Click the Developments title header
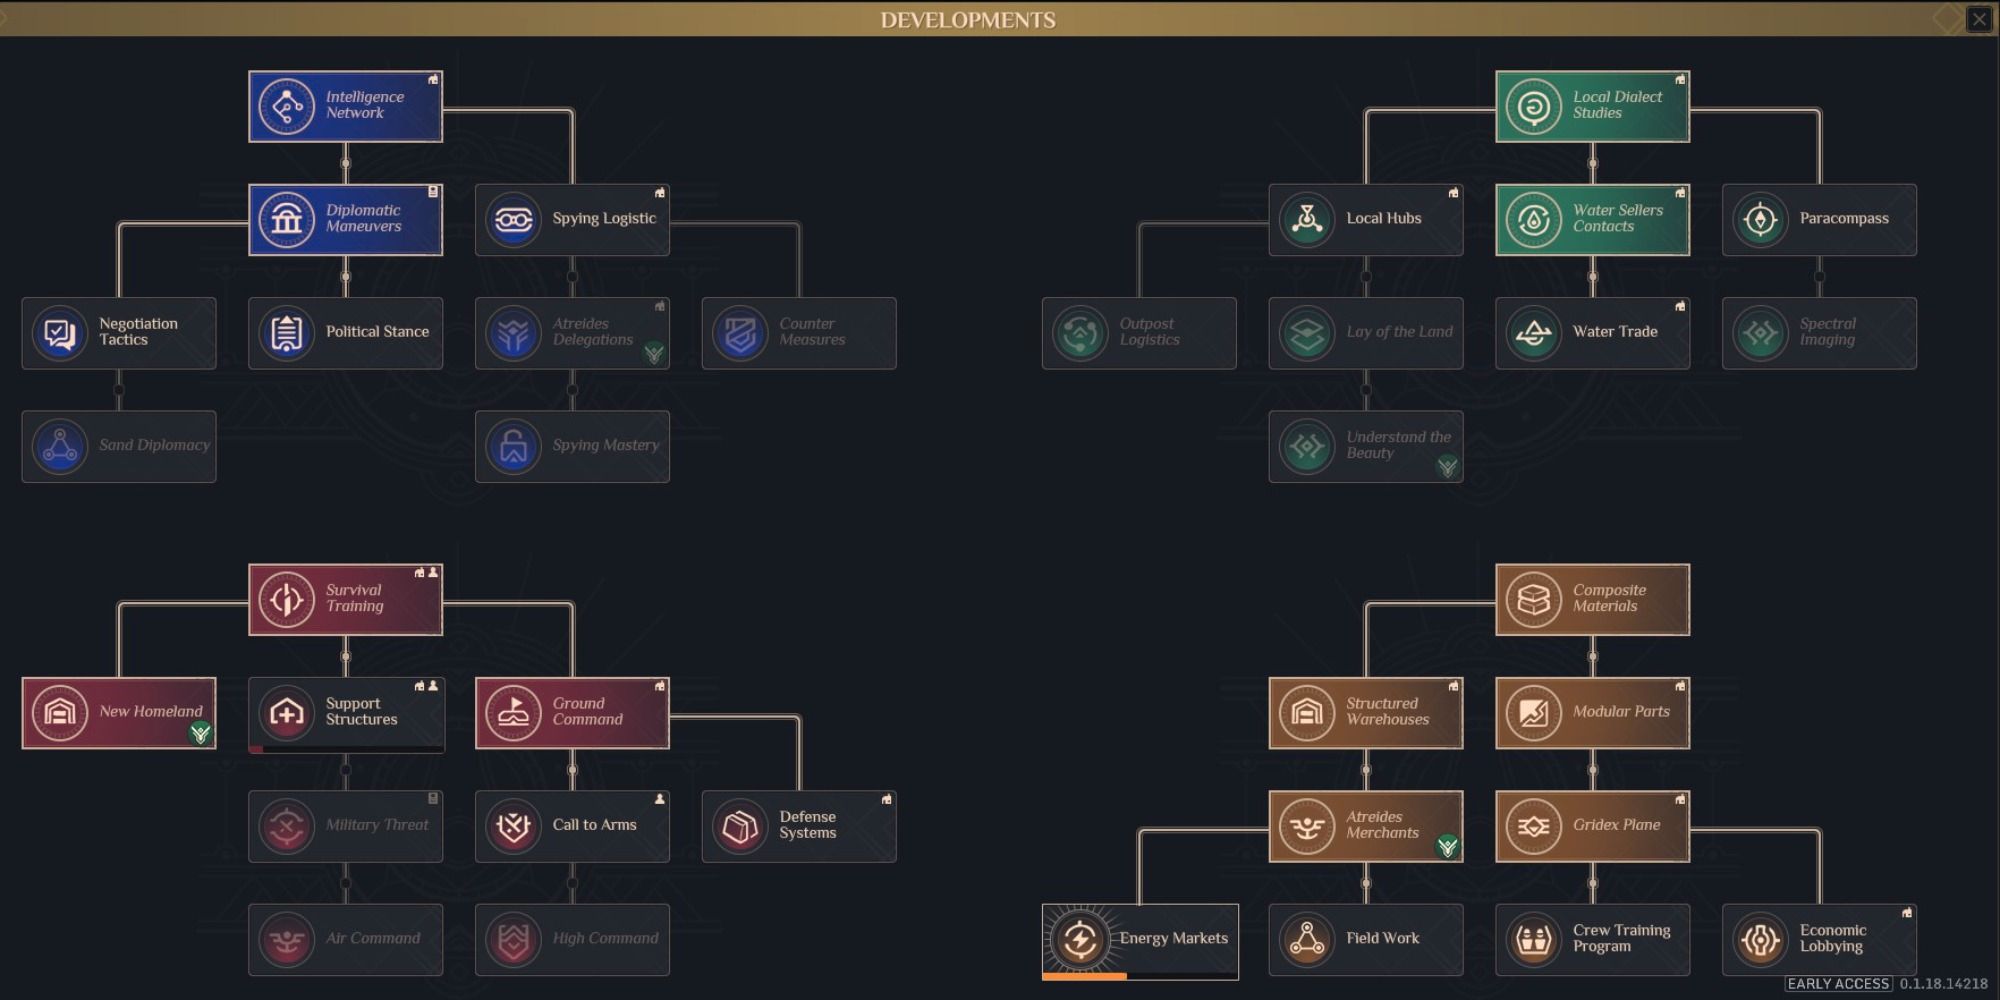The width and height of the screenshot is (2000, 1000). click(968, 20)
